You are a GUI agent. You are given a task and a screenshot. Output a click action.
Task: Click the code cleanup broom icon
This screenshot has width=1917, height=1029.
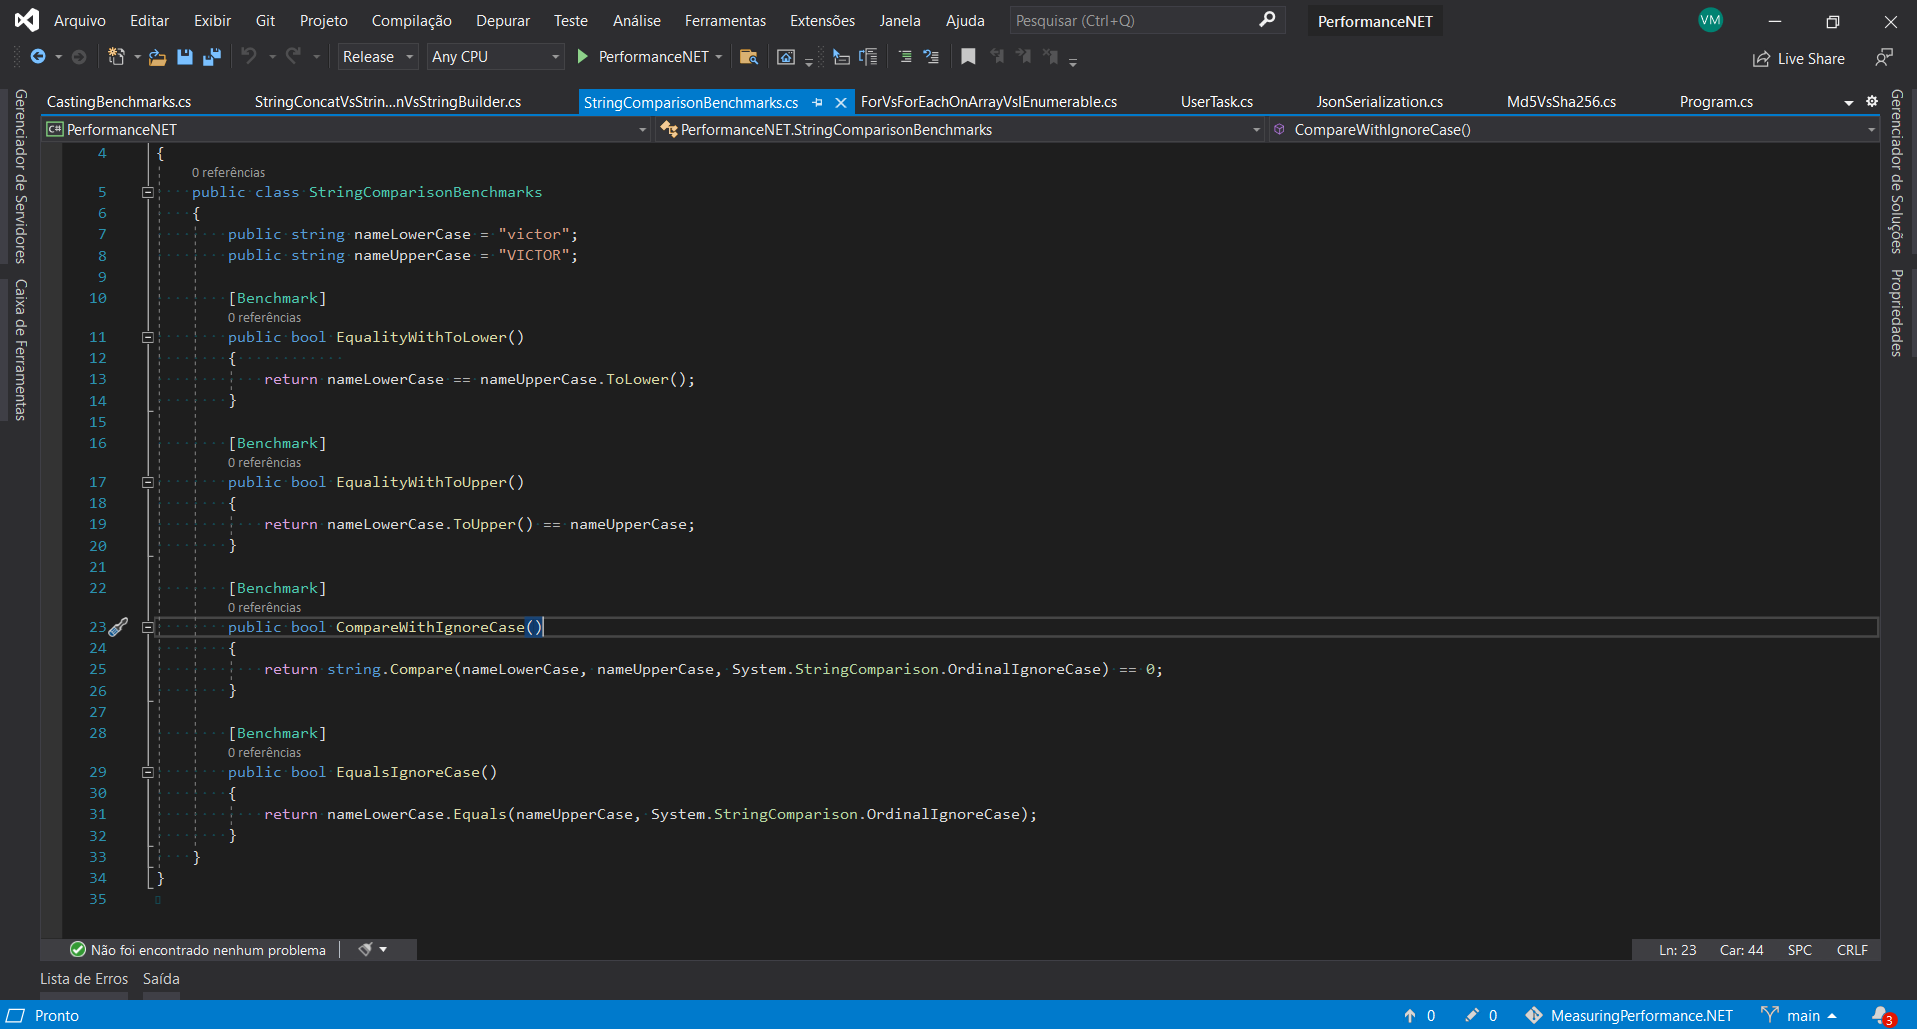[366, 949]
